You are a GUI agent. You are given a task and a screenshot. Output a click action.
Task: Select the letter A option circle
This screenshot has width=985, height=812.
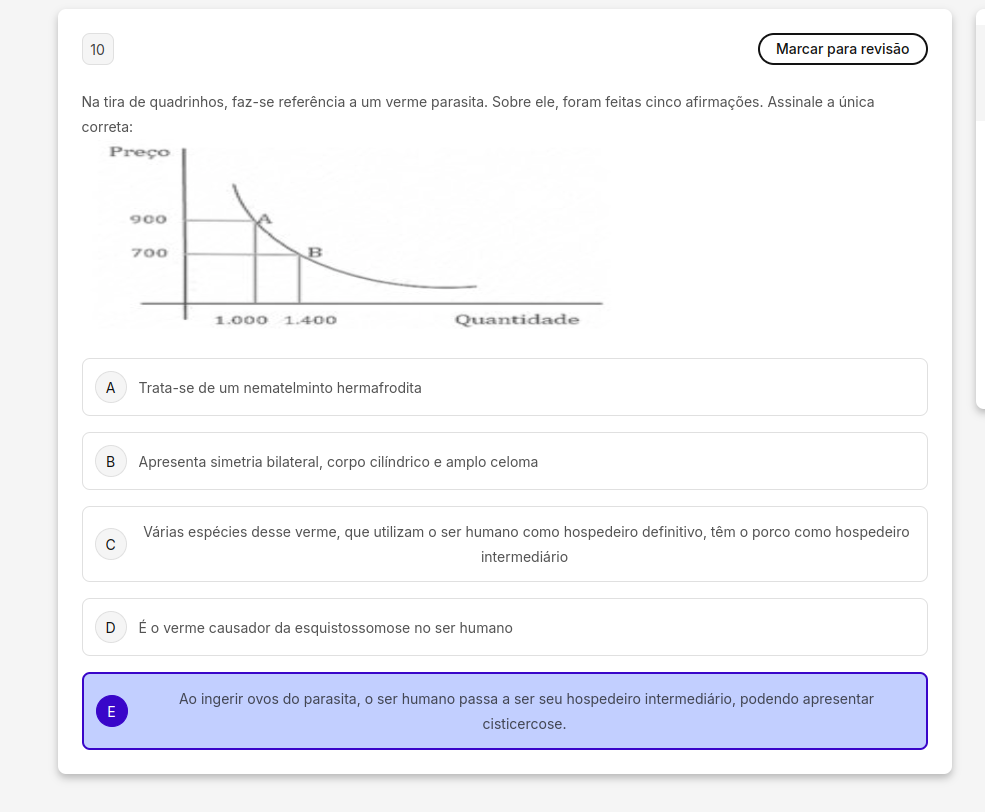[111, 387]
